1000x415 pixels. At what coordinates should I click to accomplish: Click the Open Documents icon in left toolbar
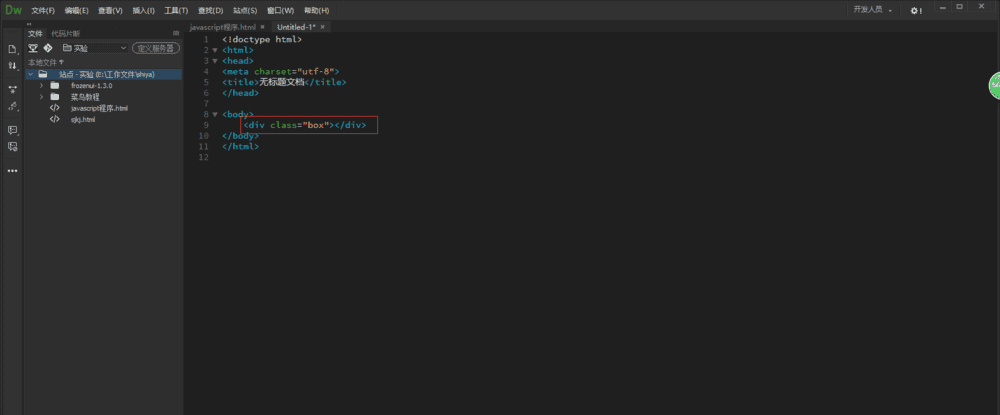tap(13, 49)
